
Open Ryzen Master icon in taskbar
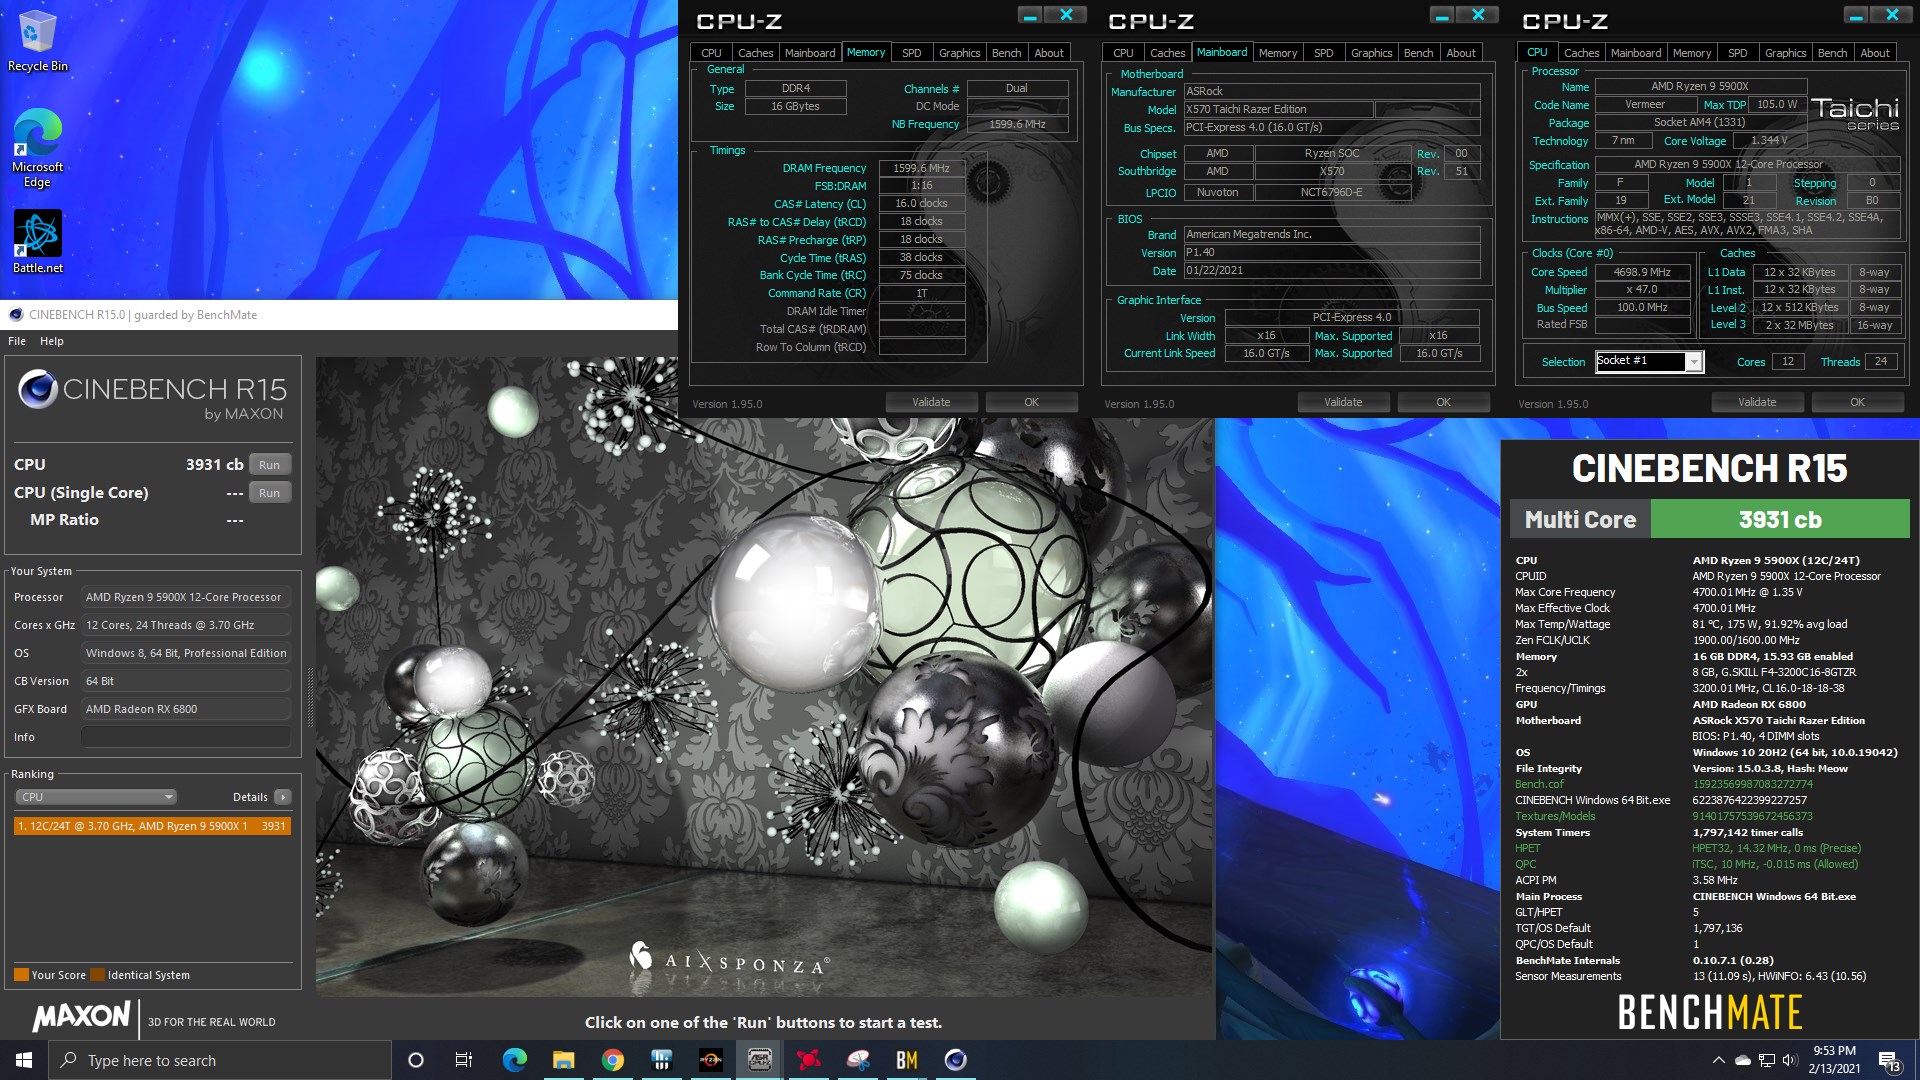tap(710, 1060)
